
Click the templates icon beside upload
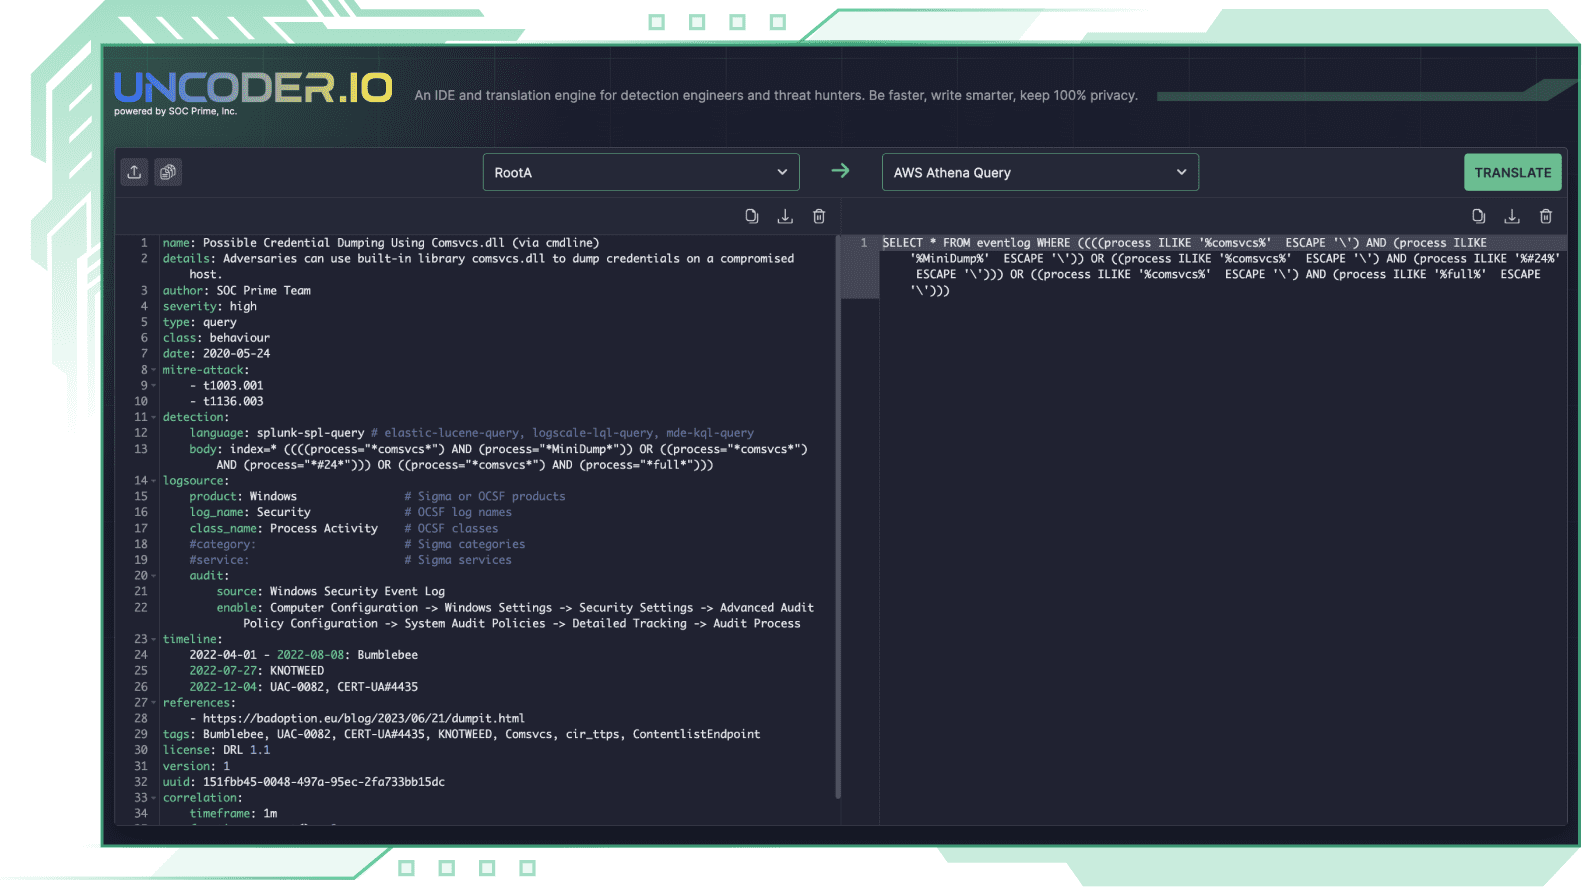168,172
